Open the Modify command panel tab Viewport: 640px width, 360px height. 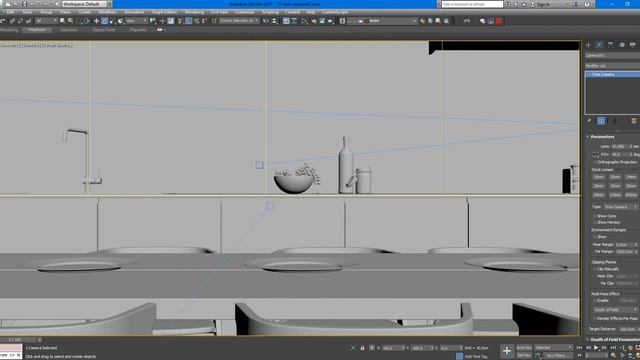tap(599, 45)
